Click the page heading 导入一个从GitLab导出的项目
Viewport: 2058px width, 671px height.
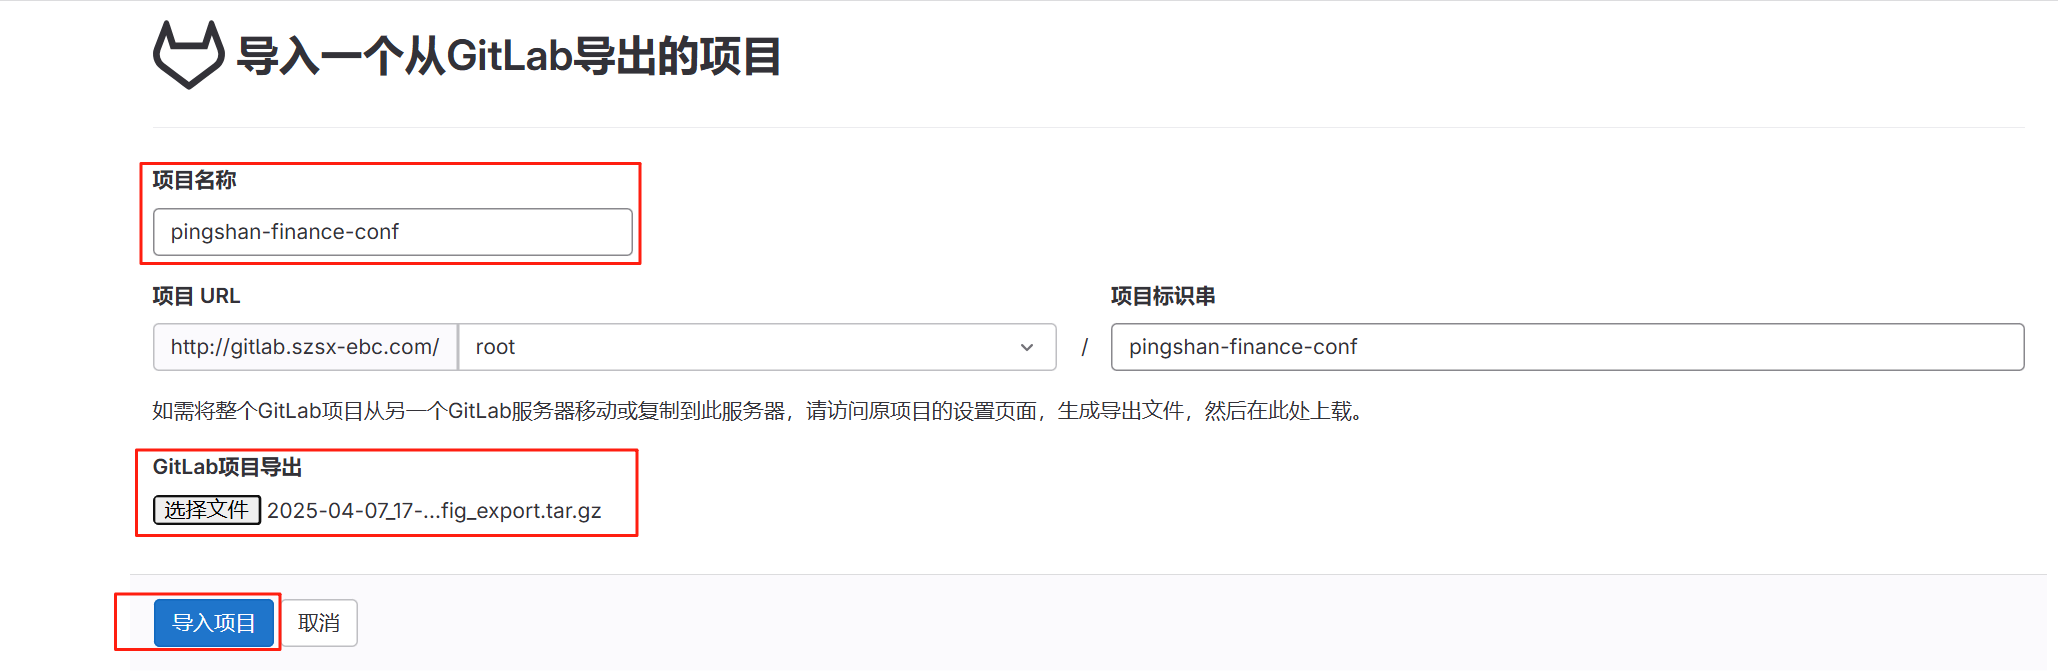pos(508,55)
